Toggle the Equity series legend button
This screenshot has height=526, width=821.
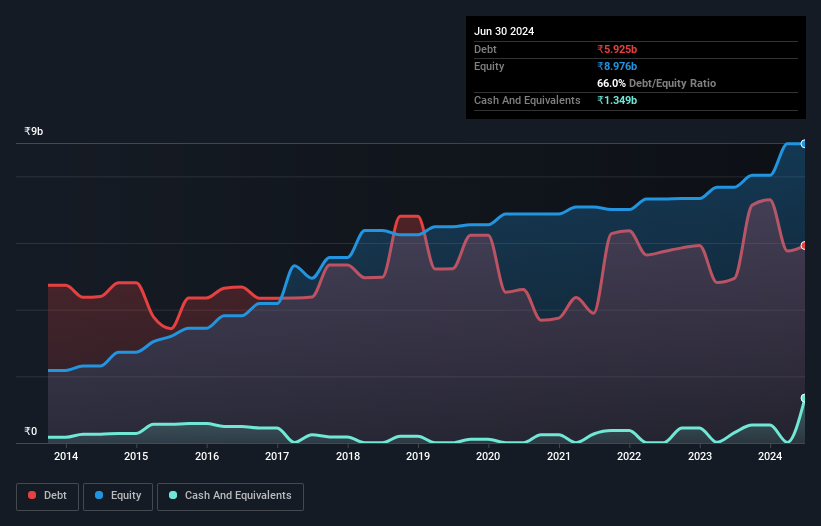pos(118,496)
